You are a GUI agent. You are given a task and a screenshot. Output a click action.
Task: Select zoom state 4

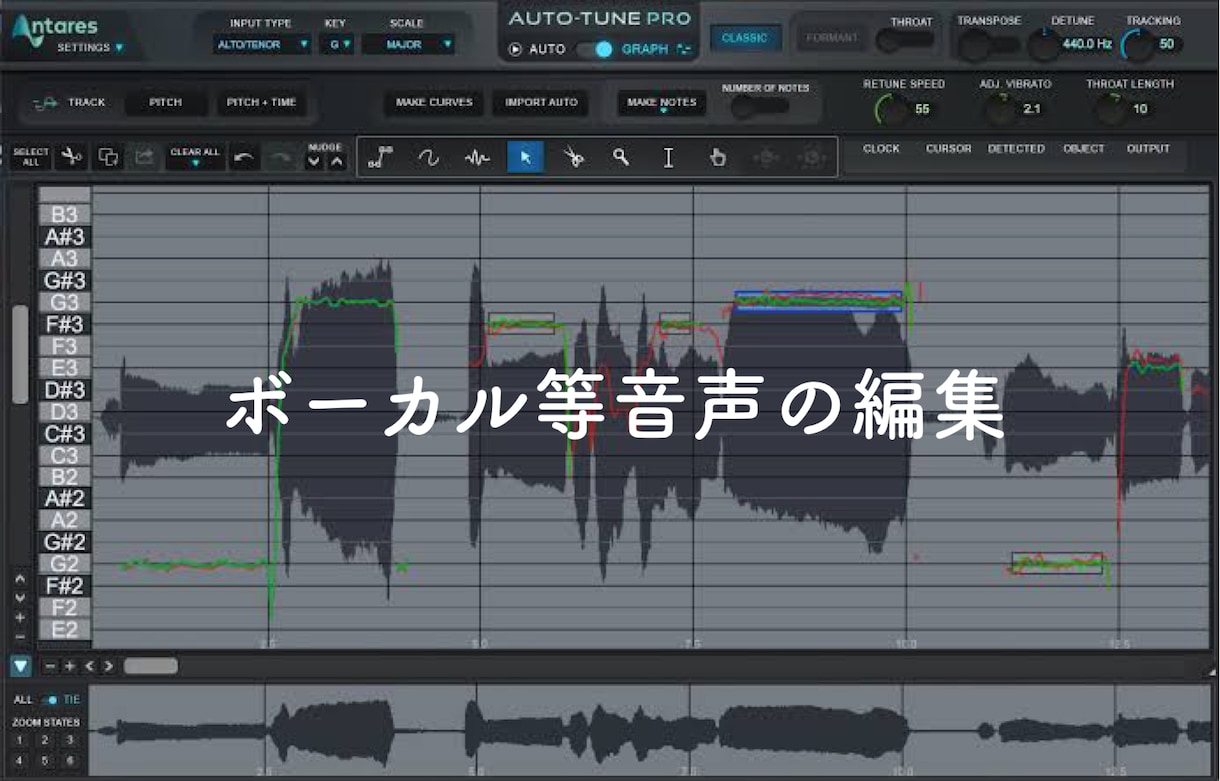coord(20,760)
